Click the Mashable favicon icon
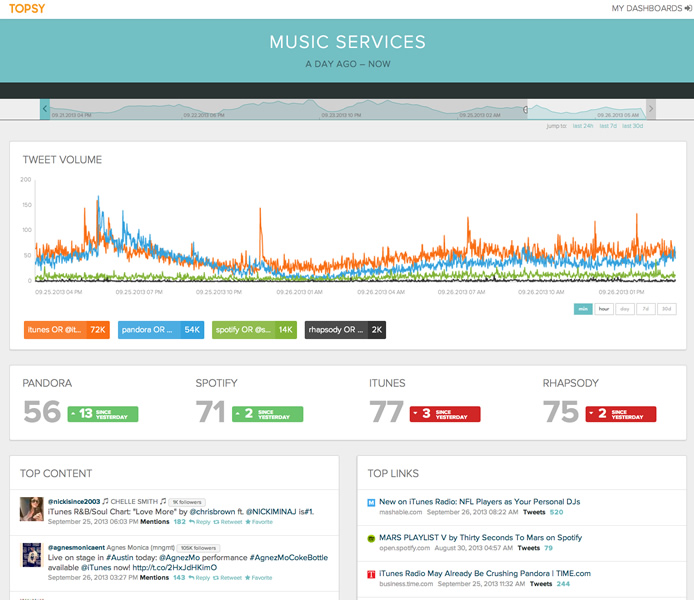This screenshot has height=600, width=694. pyautogui.click(x=371, y=503)
